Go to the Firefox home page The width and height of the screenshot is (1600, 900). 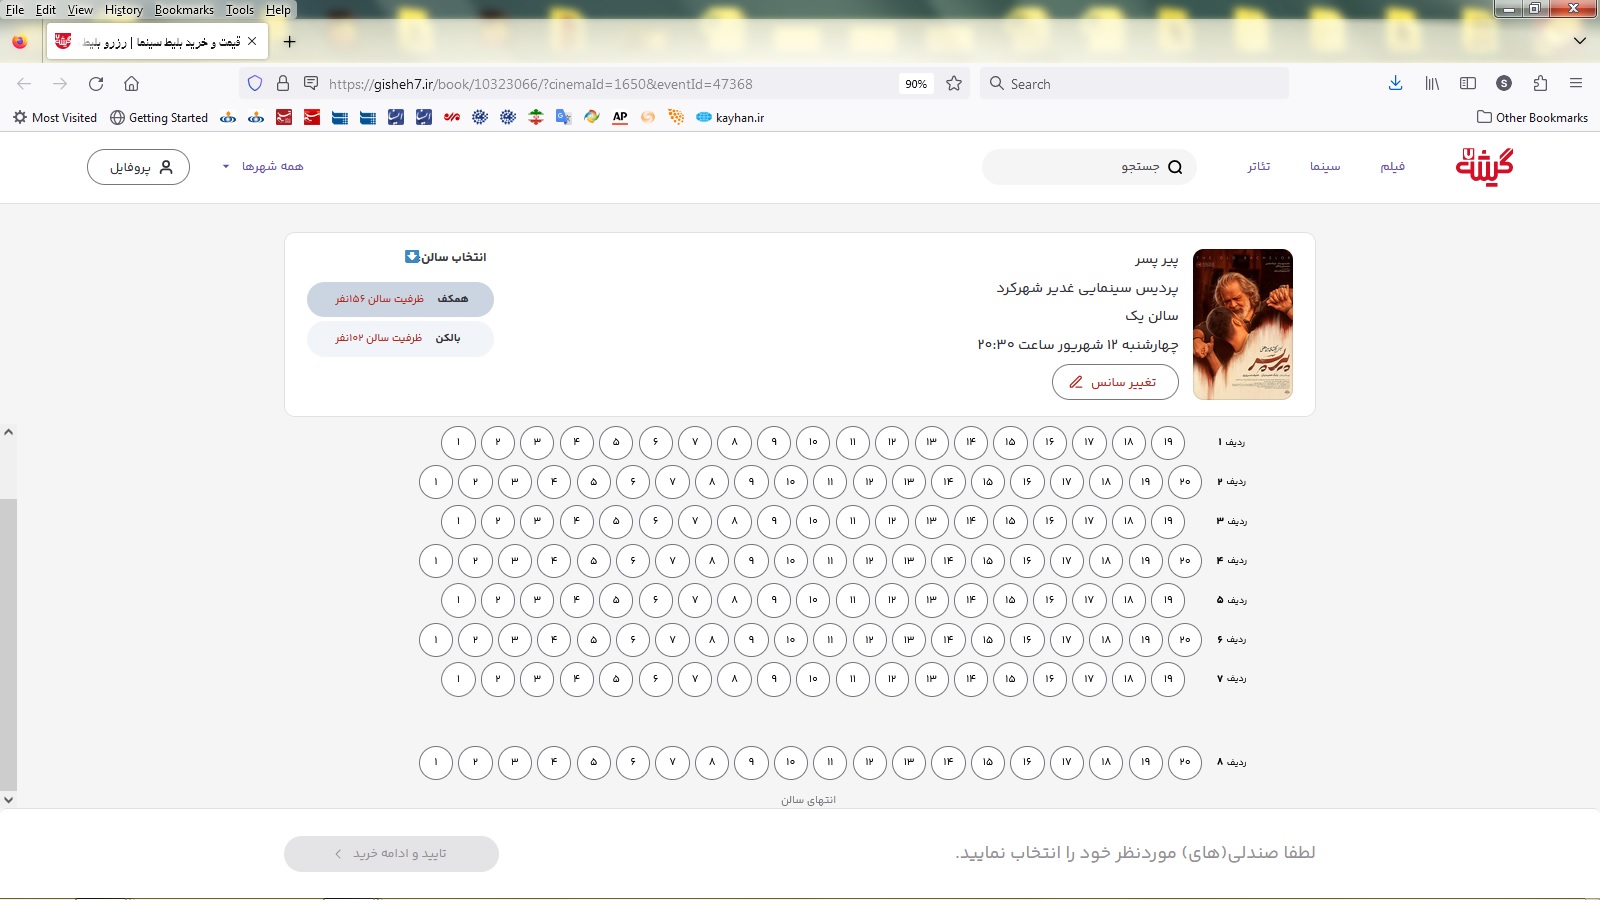pyautogui.click(x=131, y=84)
